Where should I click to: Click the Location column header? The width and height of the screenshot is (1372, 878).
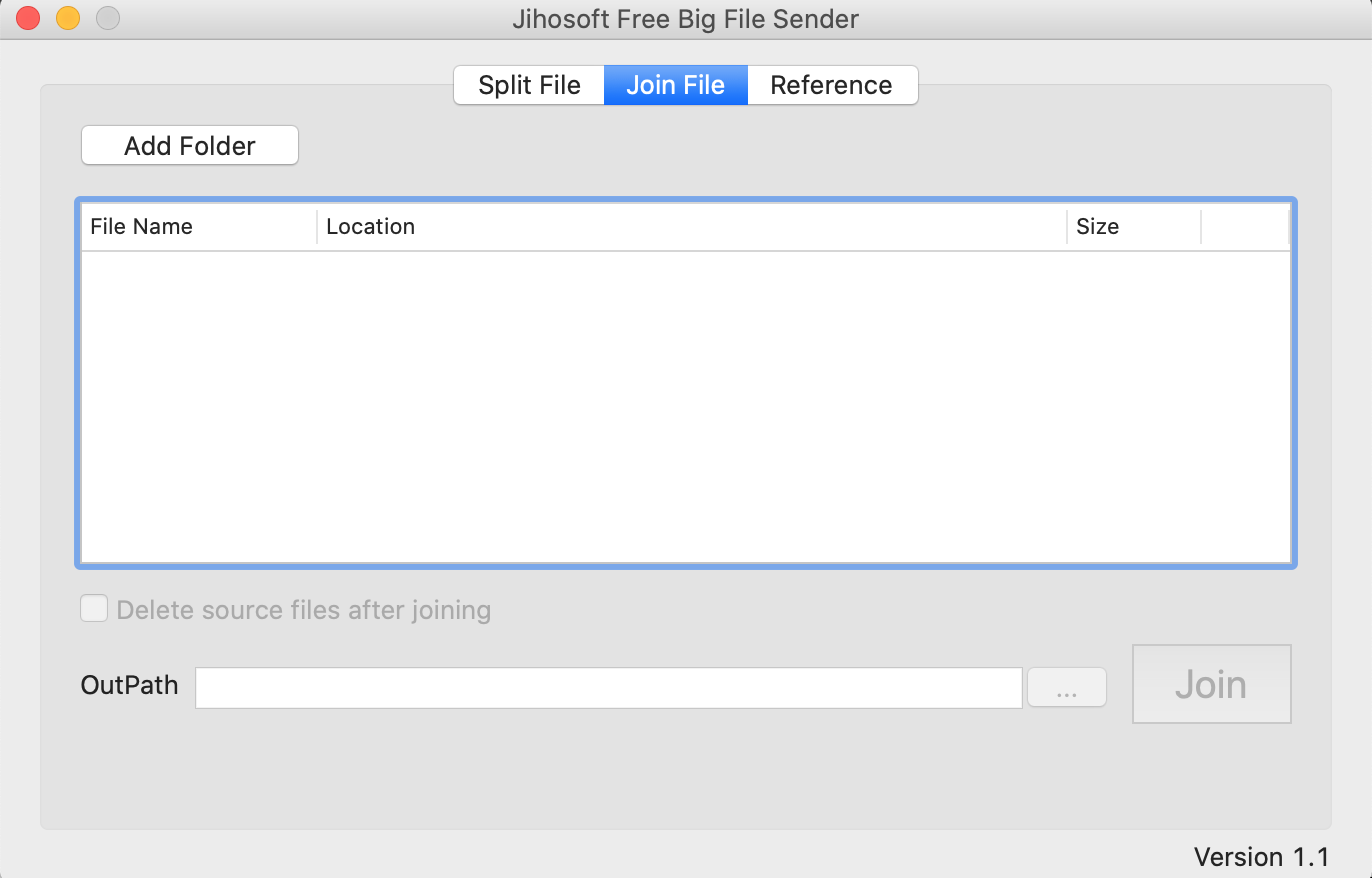coord(692,227)
